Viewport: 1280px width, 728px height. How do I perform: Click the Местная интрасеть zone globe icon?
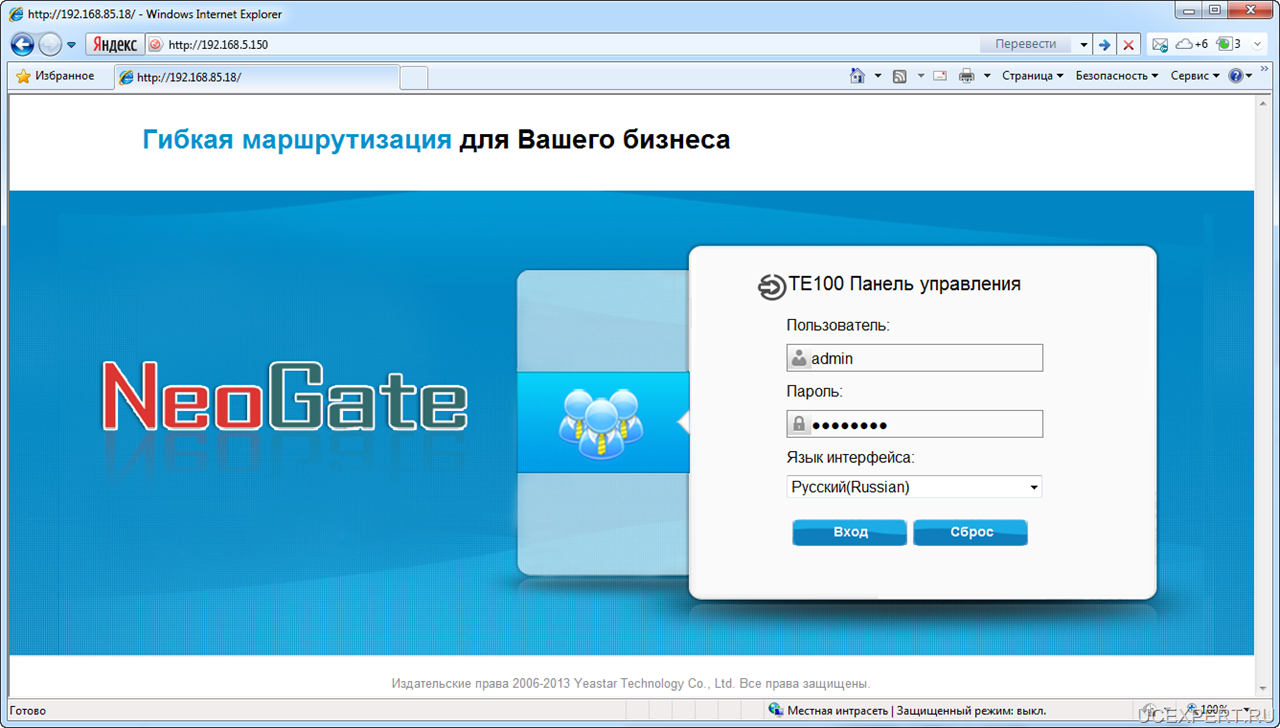click(776, 711)
